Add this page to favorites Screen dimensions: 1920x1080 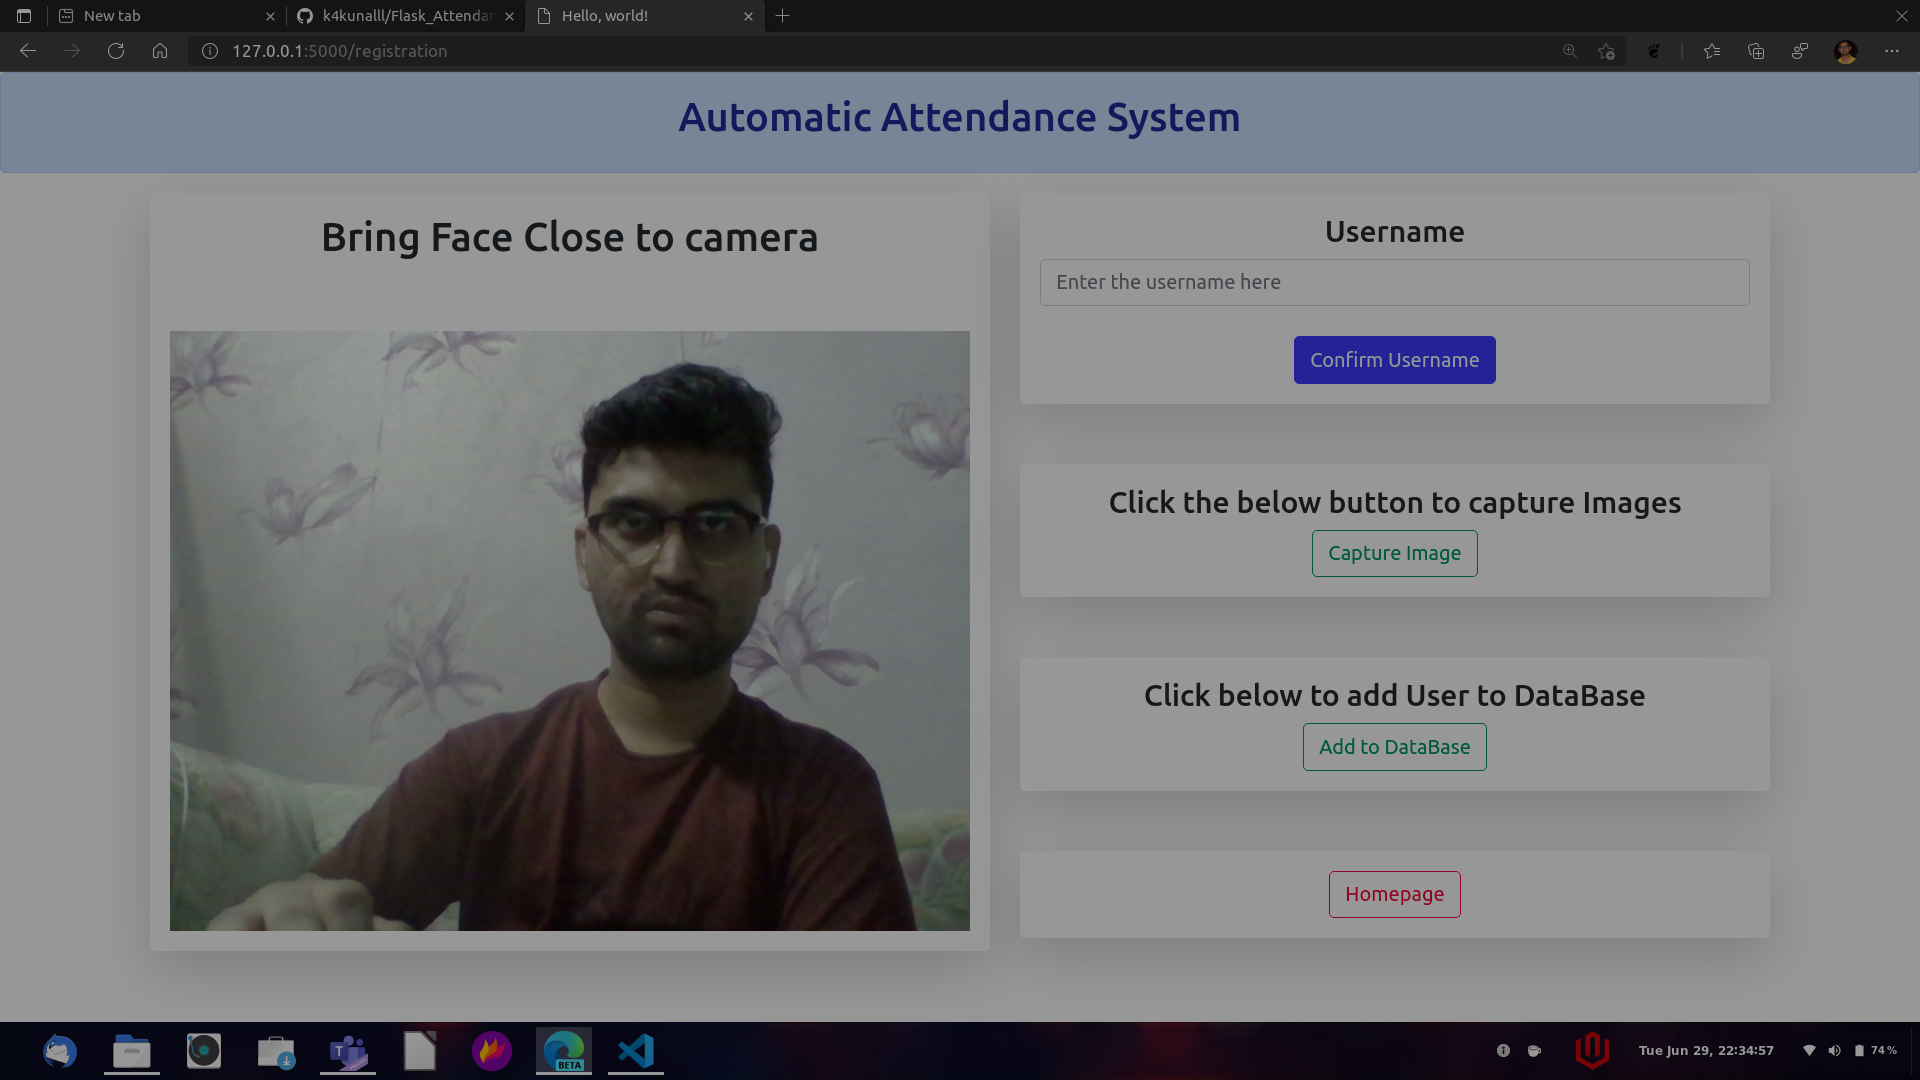pyautogui.click(x=1607, y=51)
